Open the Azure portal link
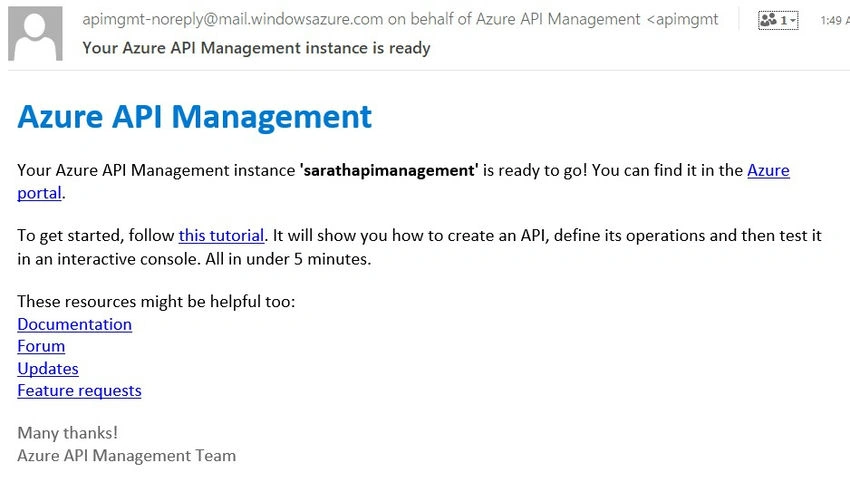This screenshot has height=482, width=850. click(x=768, y=171)
